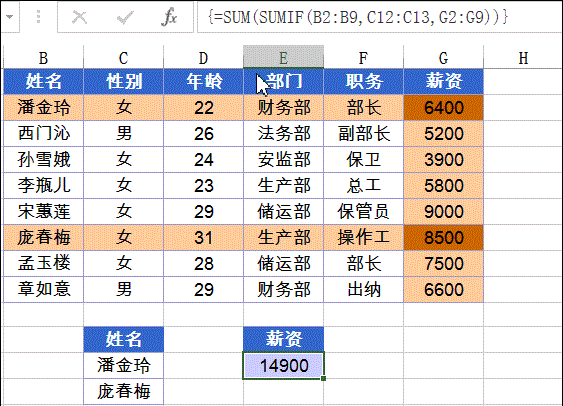Viewport: 563px width, 406px height.
Task: Click the 薪资 header cell in column G
Action: [443, 81]
